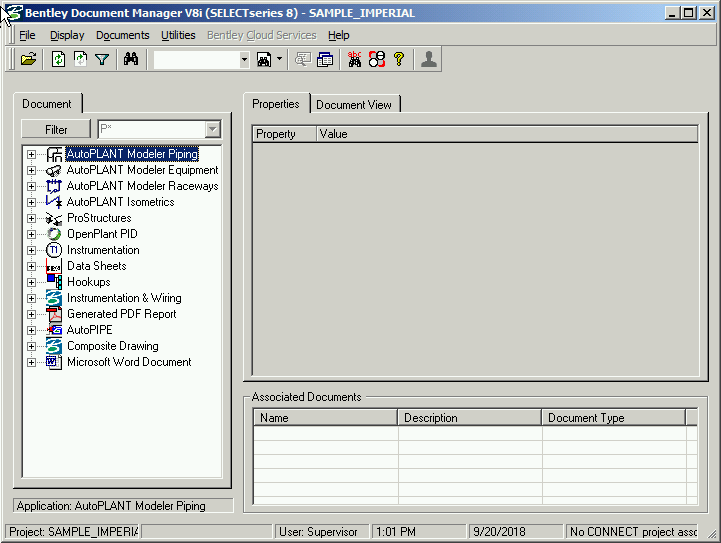The width and height of the screenshot is (721, 543).
Task: Click the second refresh page icon
Action: [80, 59]
